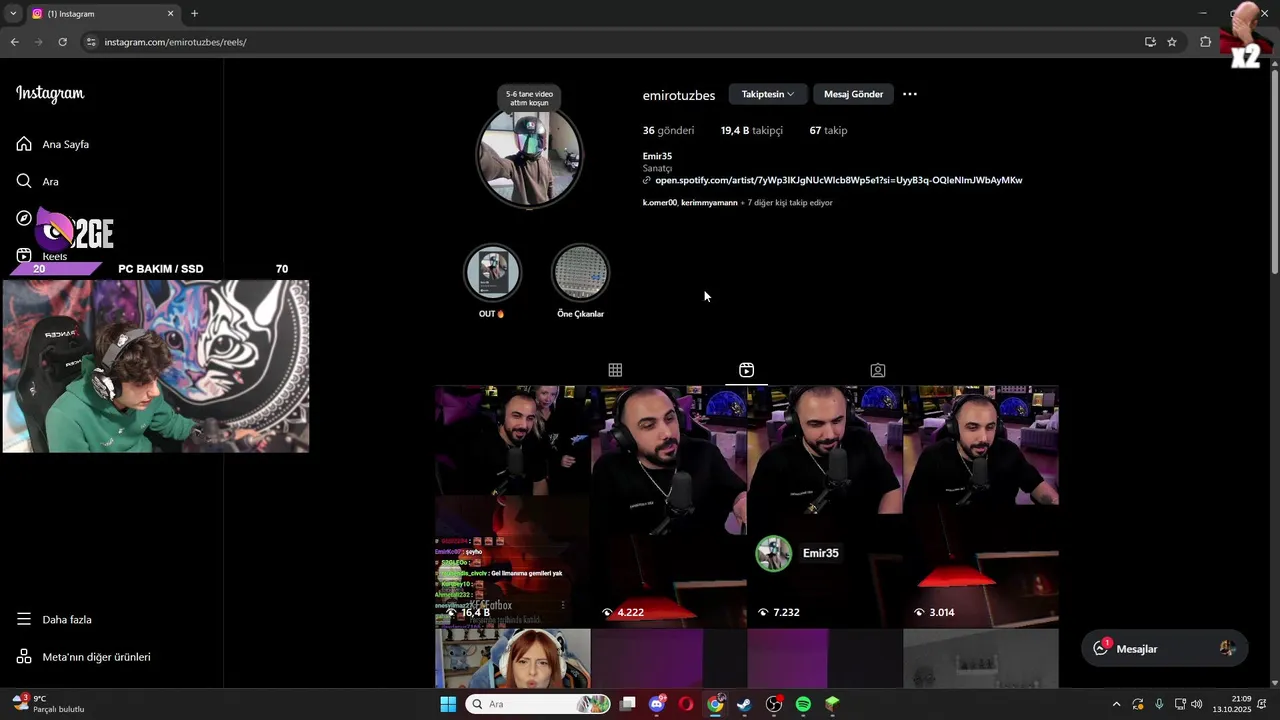Open the reel with 16,4 B views
1280x720 pixels.
point(512,506)
